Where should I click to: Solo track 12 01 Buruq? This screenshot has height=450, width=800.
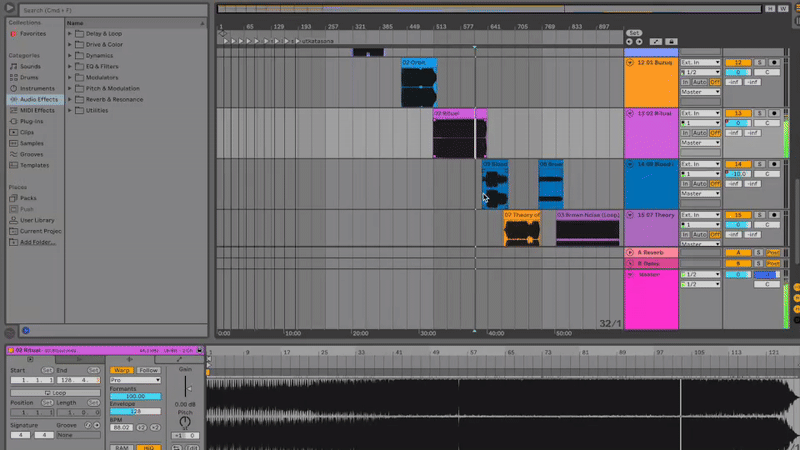click(x=759, y=62)
